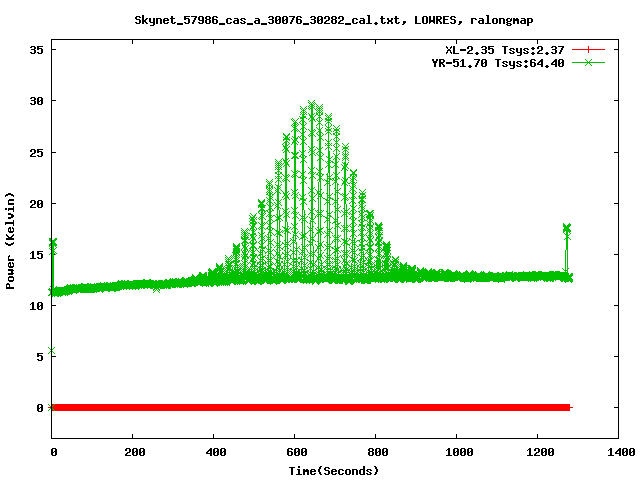Click x-axis tick label '600'
The width and height of the screenshot is (640, 480).
(297, 452)
